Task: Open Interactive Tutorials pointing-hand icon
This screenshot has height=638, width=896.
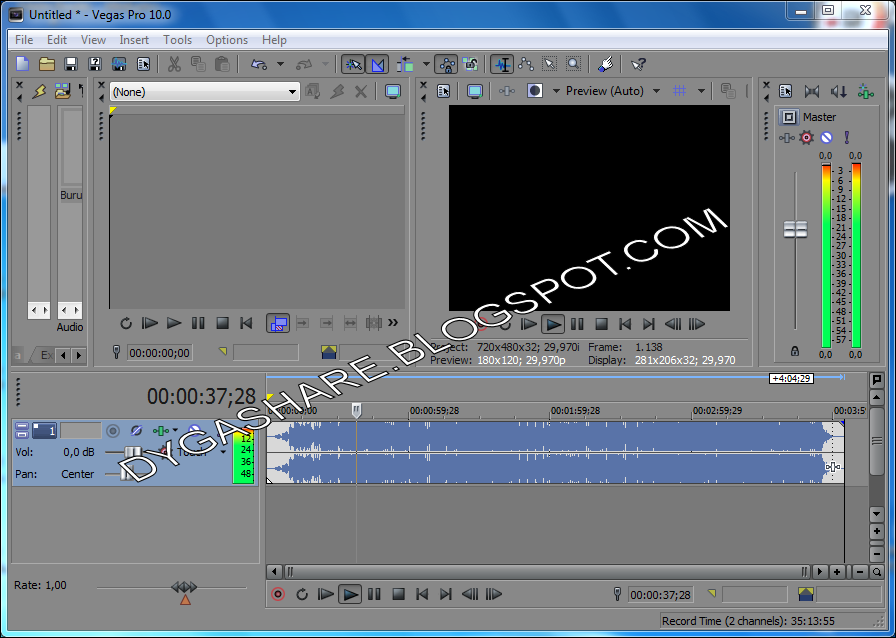Action: click(x=605, y=64)
